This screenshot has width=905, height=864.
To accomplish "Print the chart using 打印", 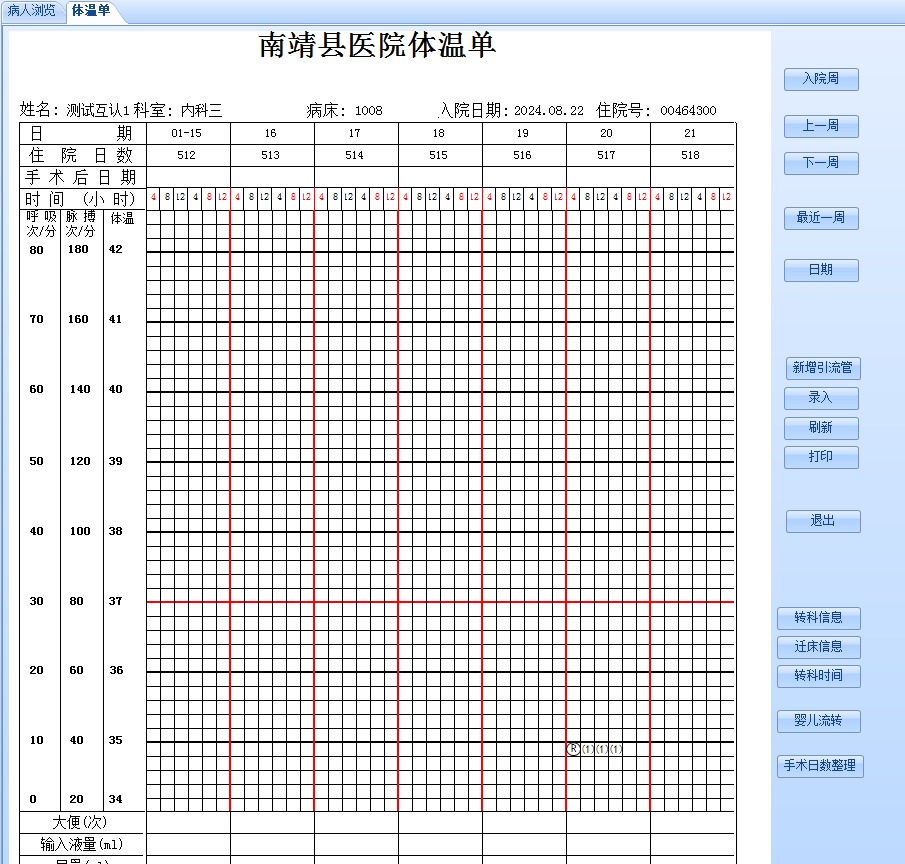I will (x=821, y=457).
